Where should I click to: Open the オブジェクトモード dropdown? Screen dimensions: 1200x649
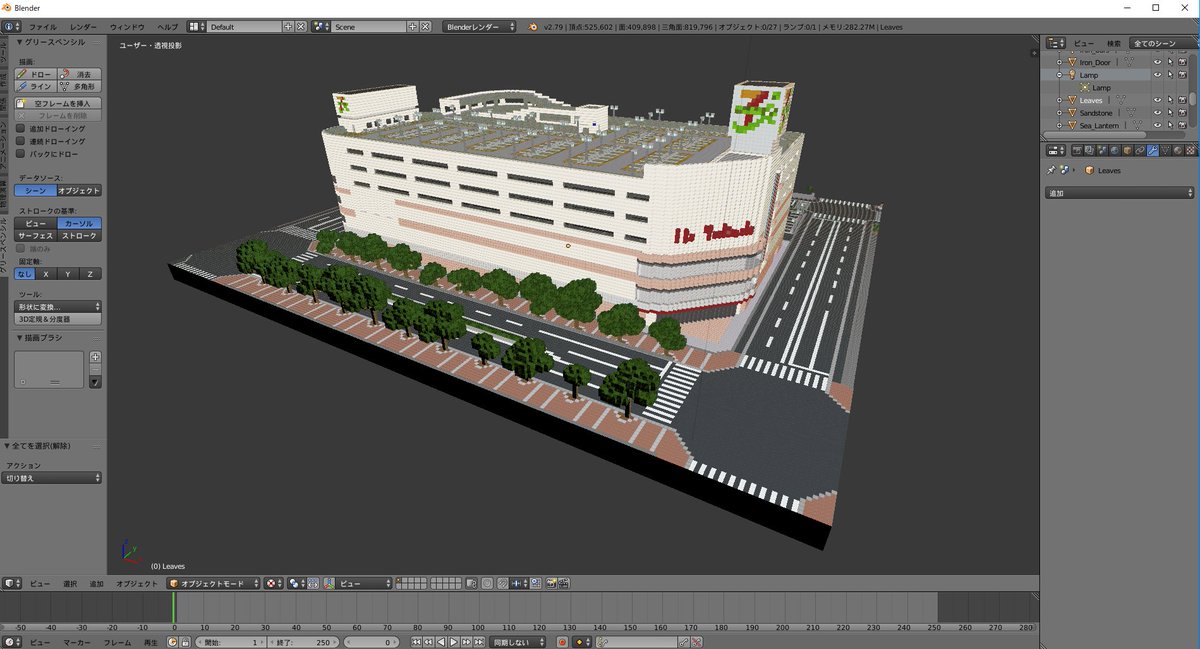(x=213, y=583)
